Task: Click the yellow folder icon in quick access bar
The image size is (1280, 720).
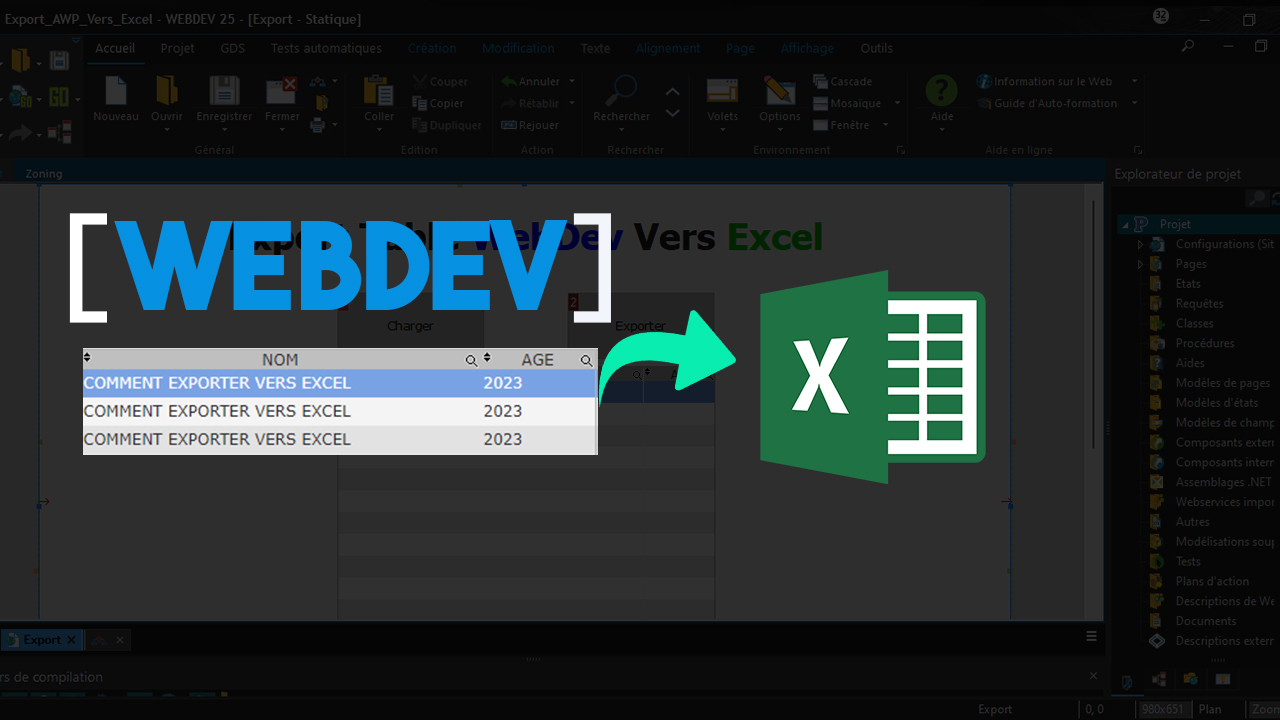Action: (x=22, y=60)
